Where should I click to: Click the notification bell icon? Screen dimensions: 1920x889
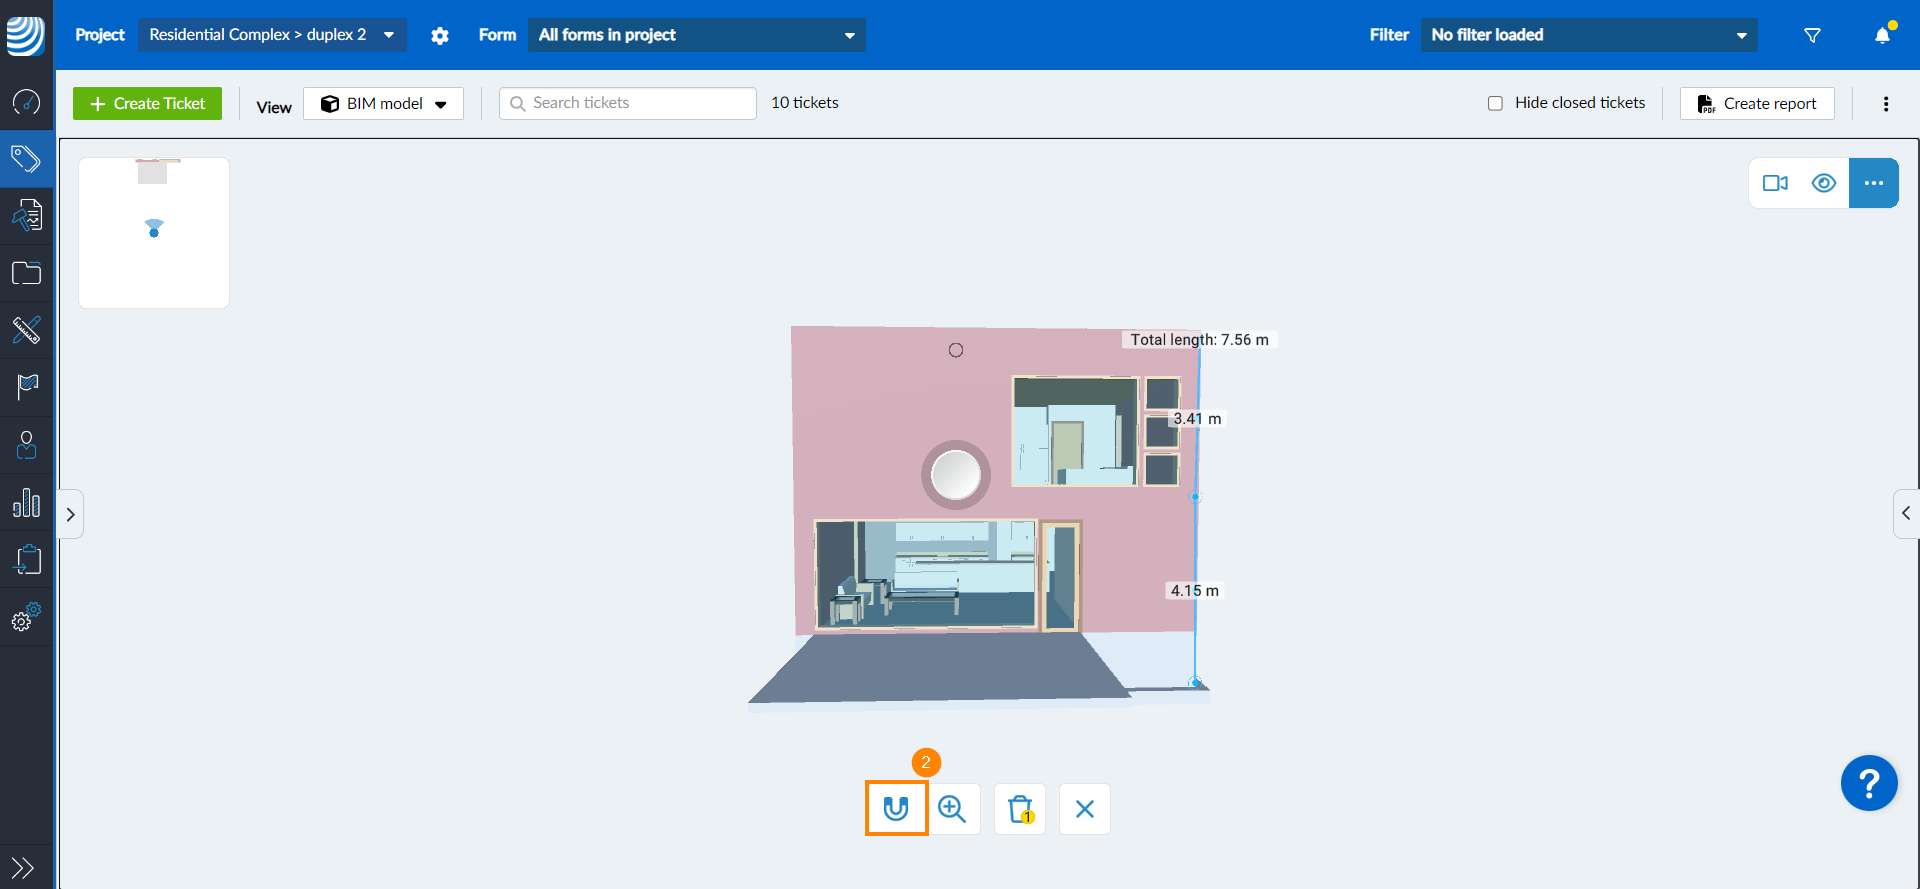[x=1882, y=35]
